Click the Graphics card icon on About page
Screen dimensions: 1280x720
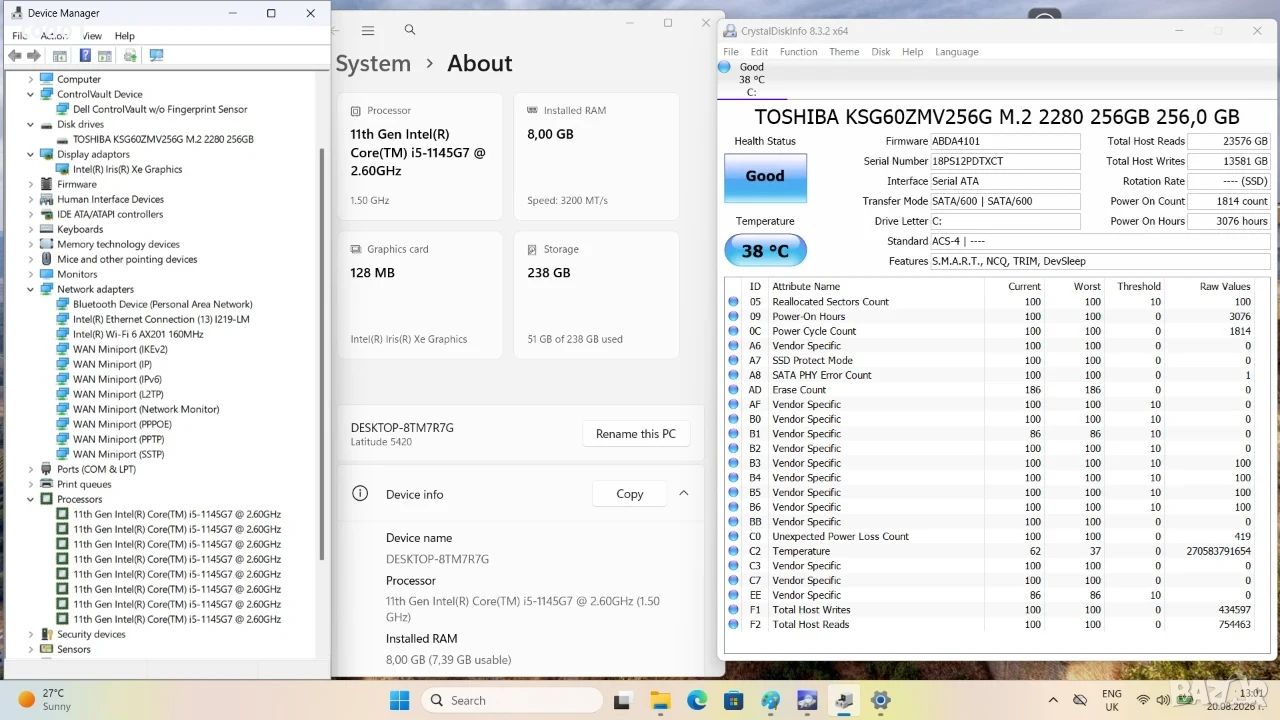coord(357,250)
